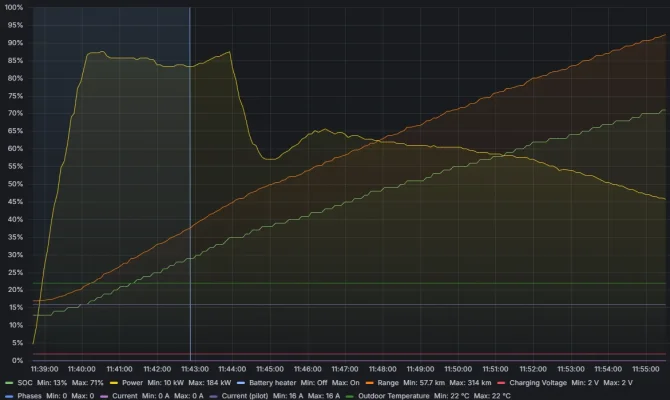The image size is (670, 400).
Task: Toggle the Current (pilot) legend label
Action: tap(244, 396)
